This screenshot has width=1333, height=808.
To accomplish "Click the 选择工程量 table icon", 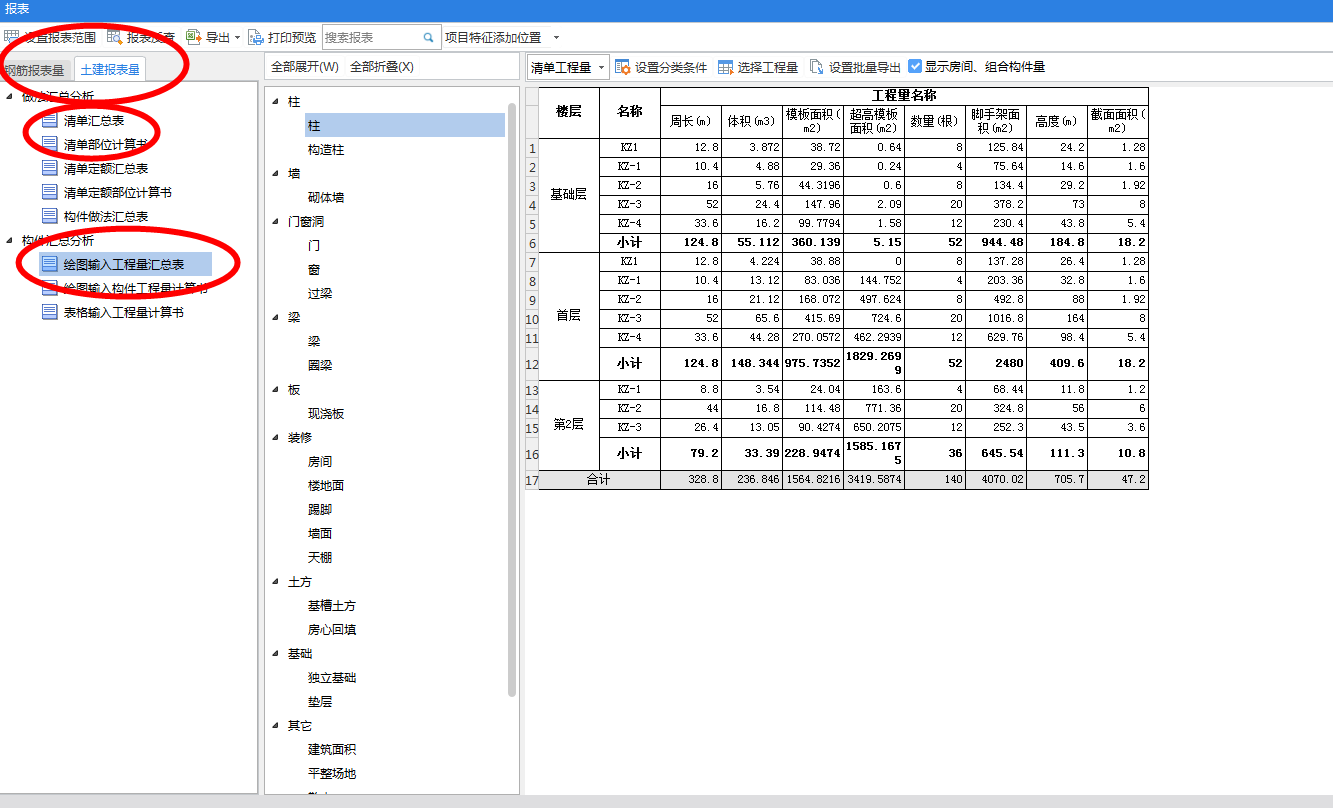I will click(725, 67).
